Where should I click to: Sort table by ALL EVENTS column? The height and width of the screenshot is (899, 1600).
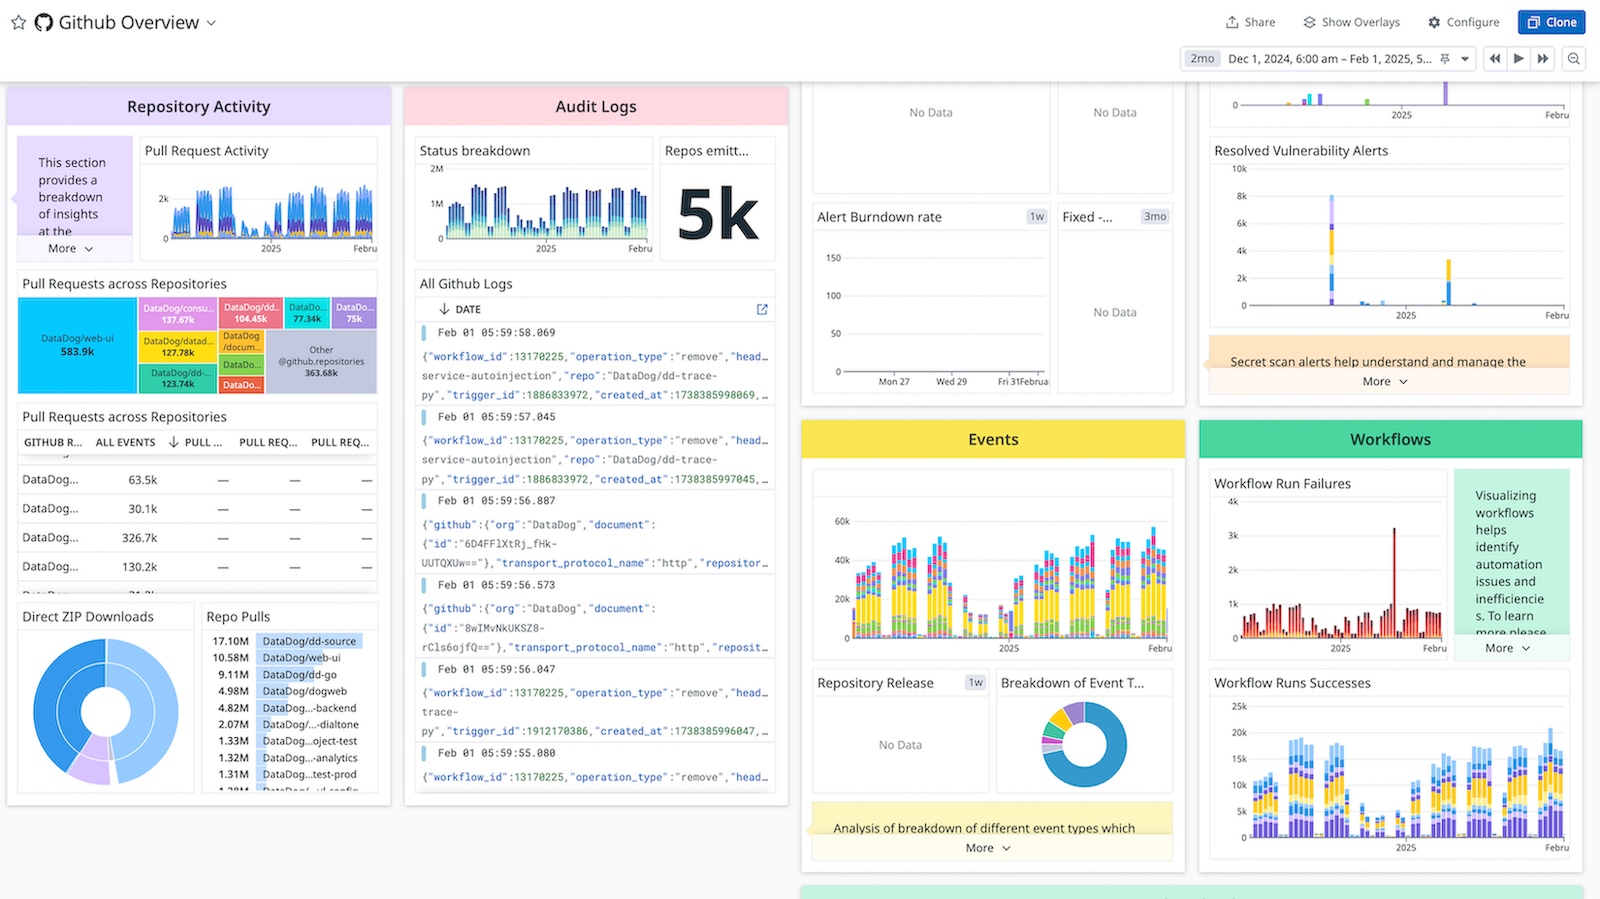coord(125,442)
